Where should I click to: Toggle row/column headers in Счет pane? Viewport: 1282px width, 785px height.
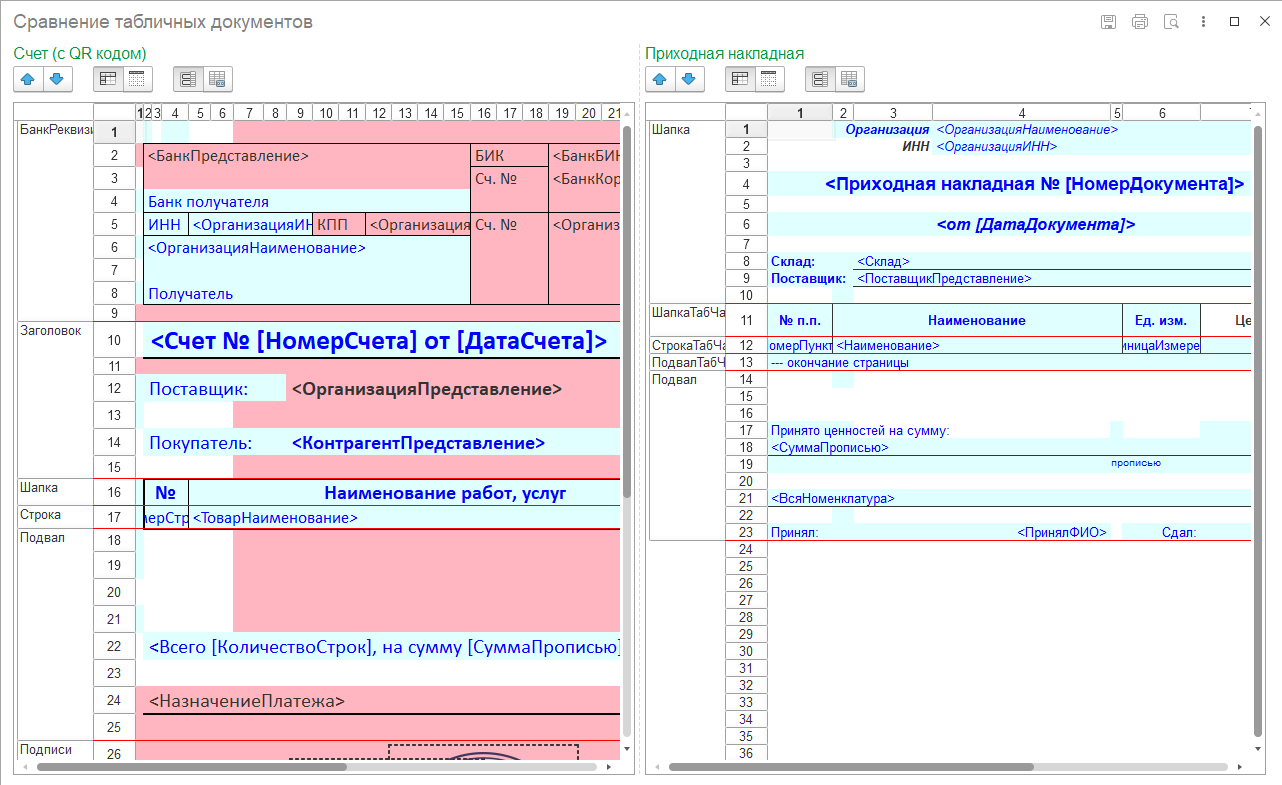[x=108, y=79]
